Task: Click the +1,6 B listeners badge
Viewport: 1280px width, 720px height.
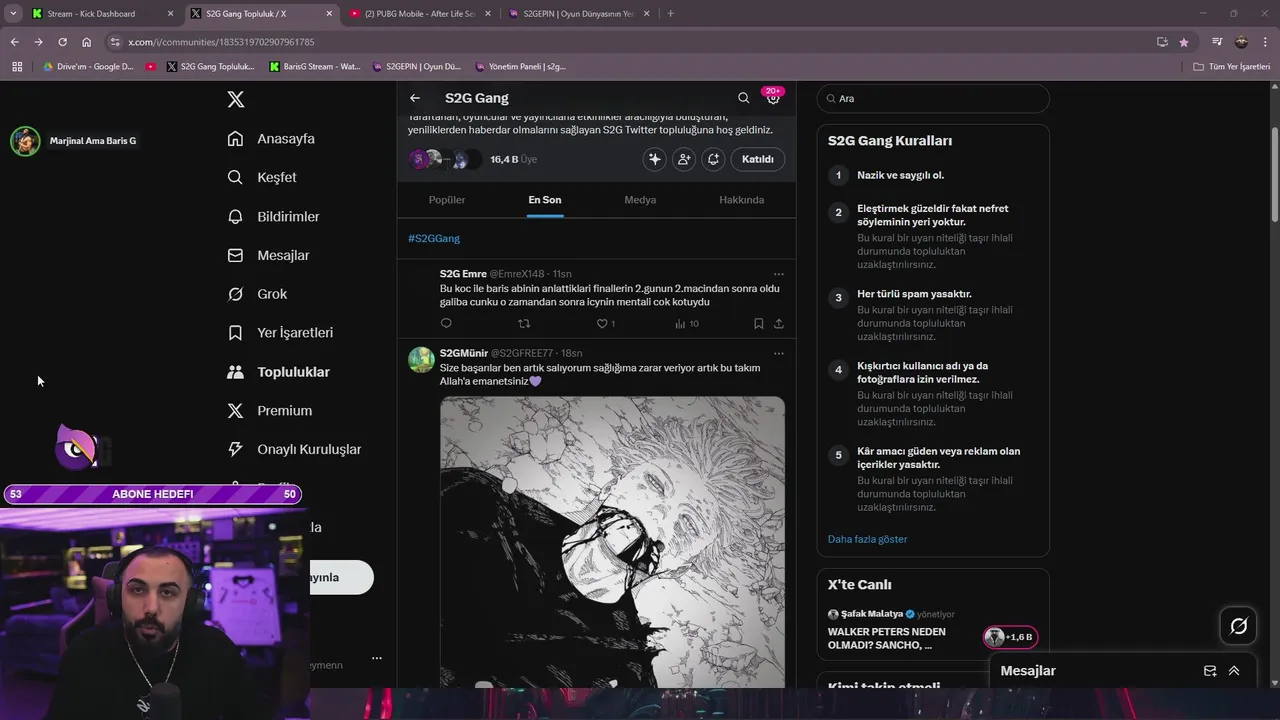Action: pyautogui.click(x=1010, y=637)
